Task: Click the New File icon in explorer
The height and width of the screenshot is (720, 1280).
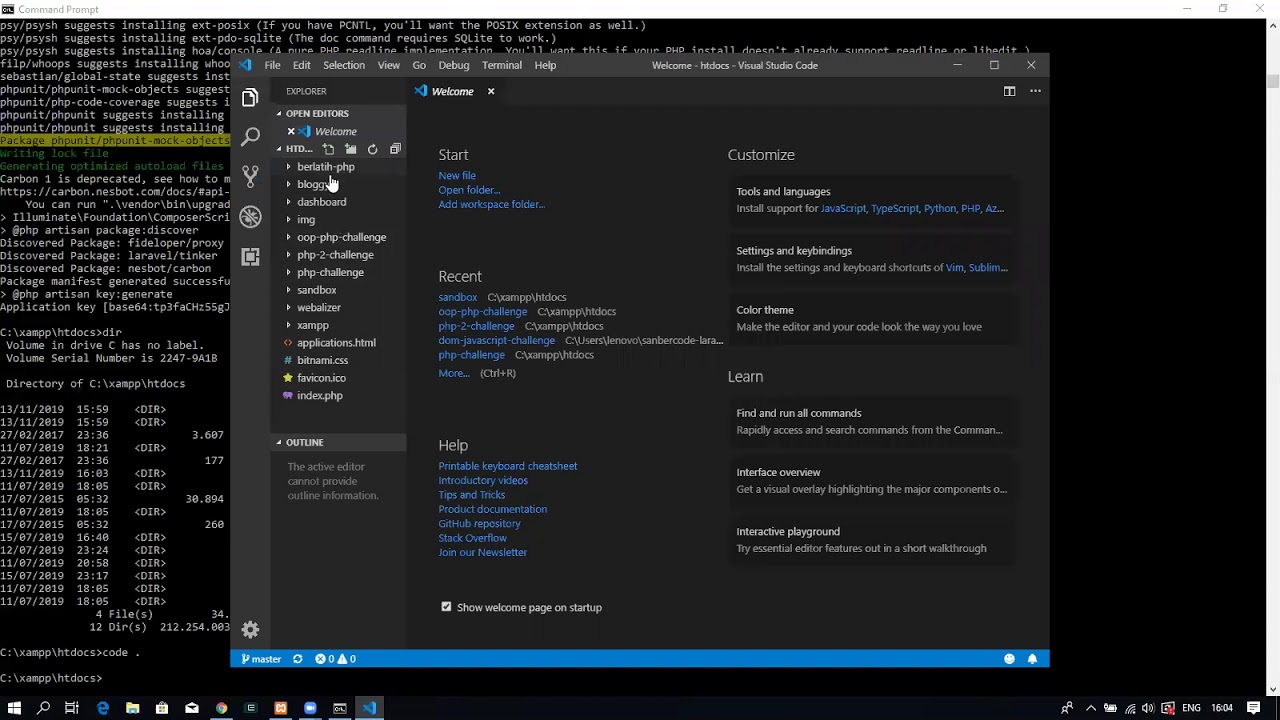Action: point(328,149)
